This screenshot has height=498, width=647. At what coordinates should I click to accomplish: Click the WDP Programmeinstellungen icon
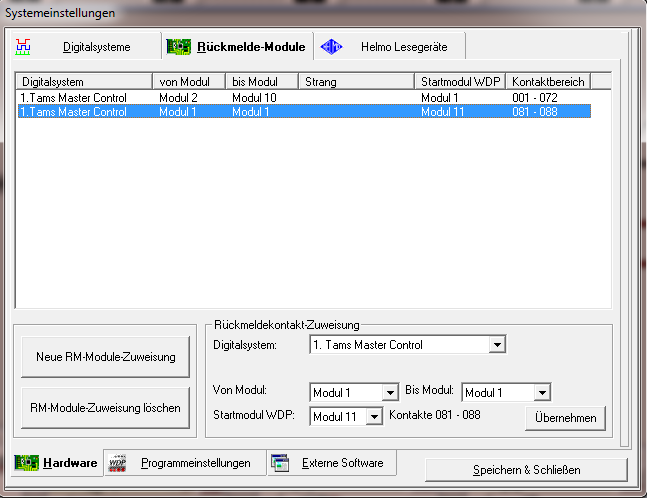click(x=117, y=463)
